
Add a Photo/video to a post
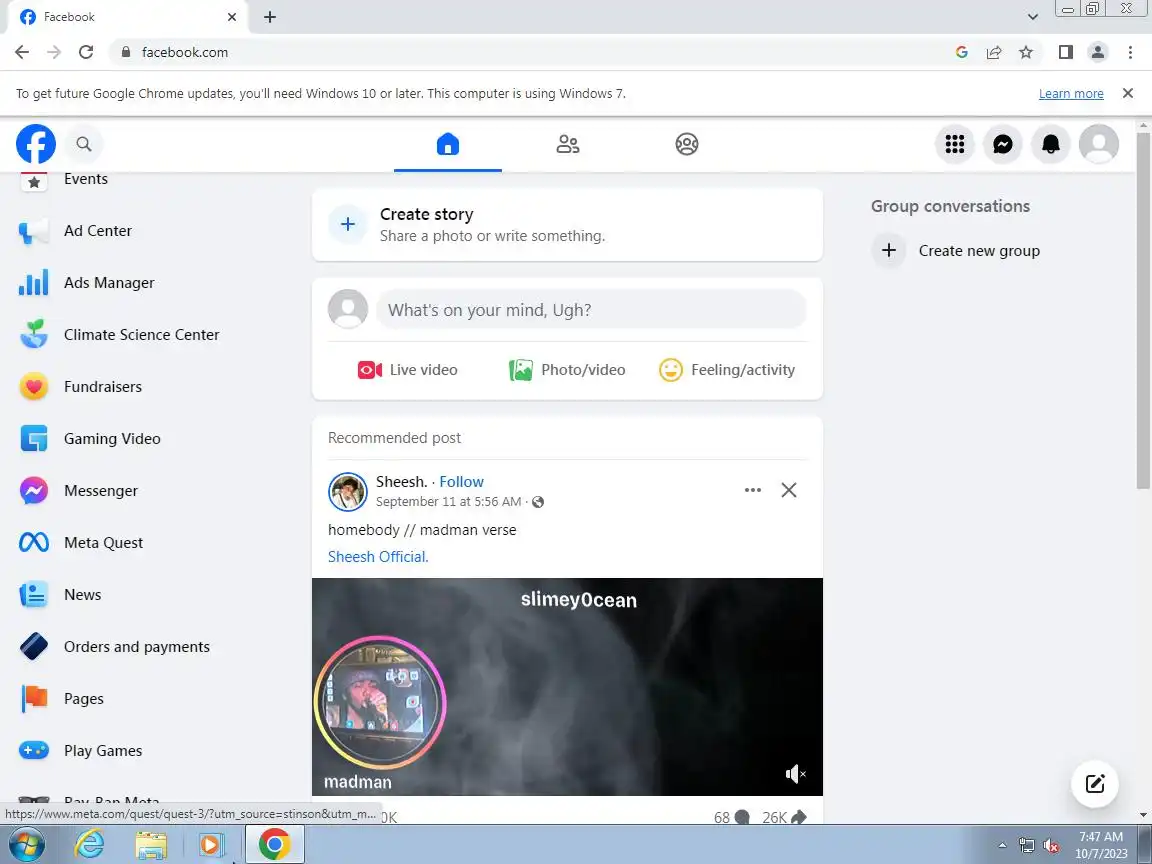(567, 370)
